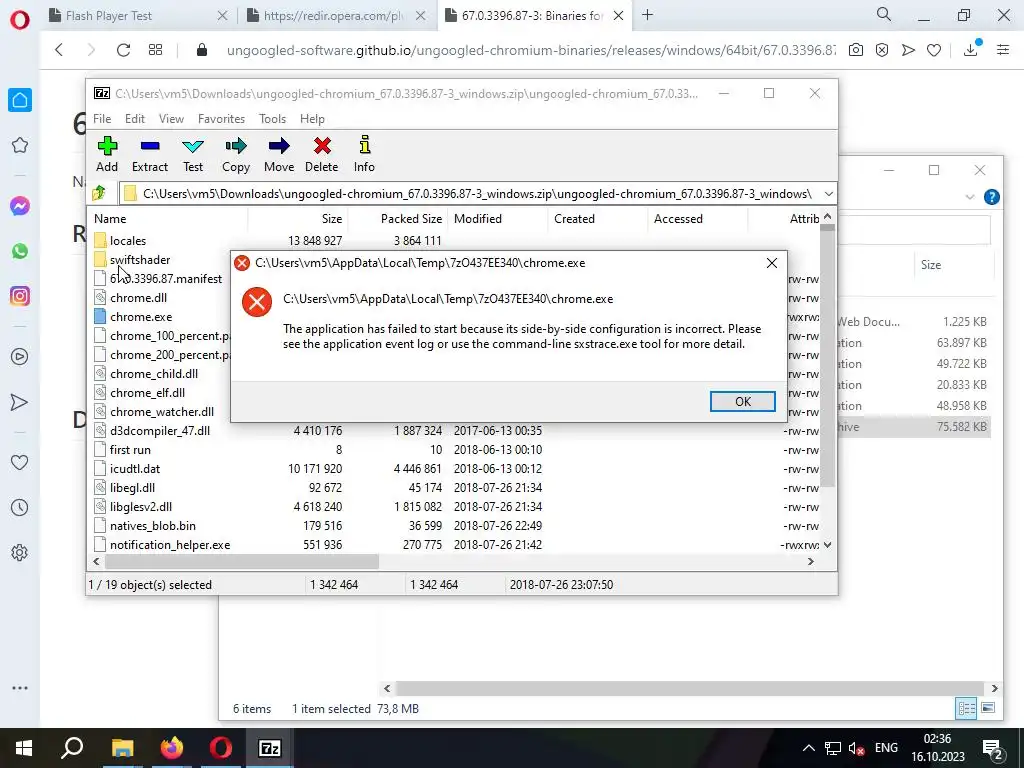Screen dimensions: 1024x768
Task: Open a new tab with plus button
Action: point(647,14)
